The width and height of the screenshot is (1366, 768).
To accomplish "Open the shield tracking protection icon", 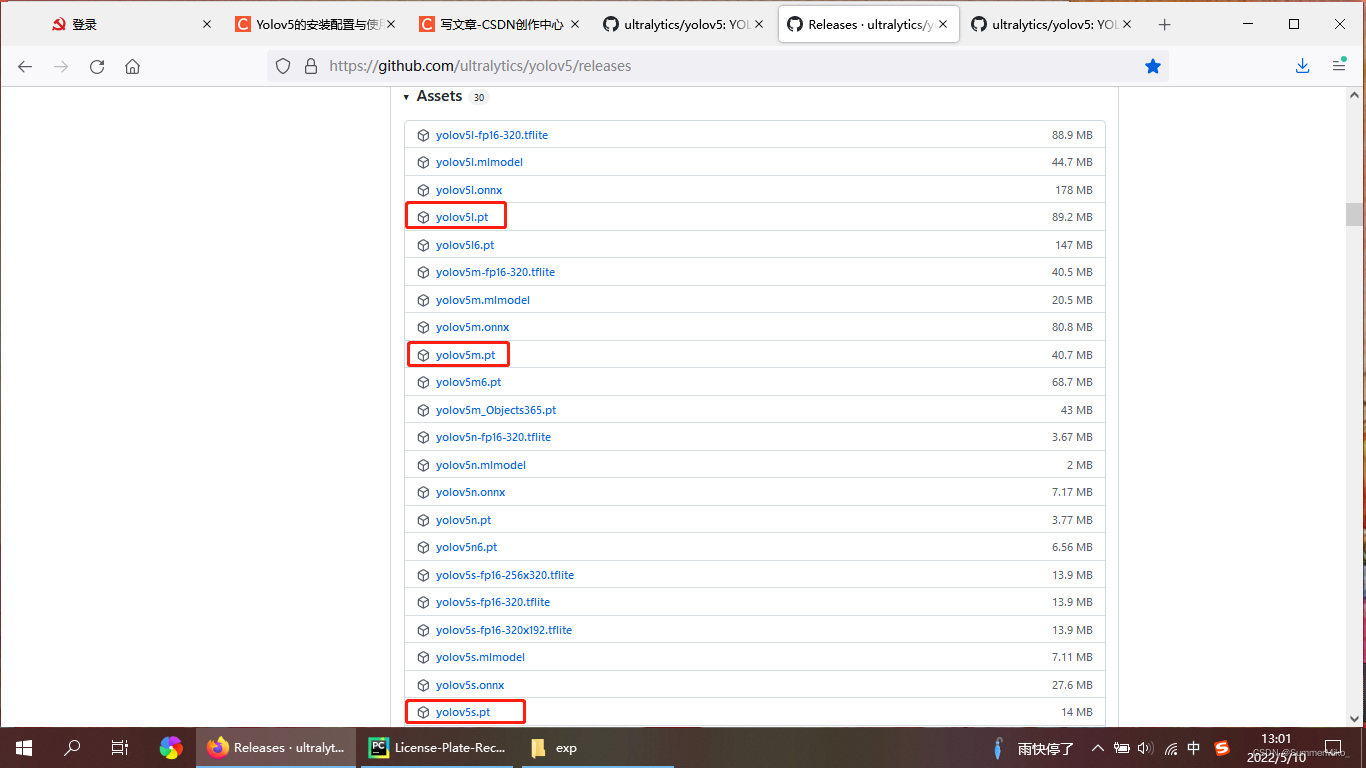I will [x=283, y=66].
